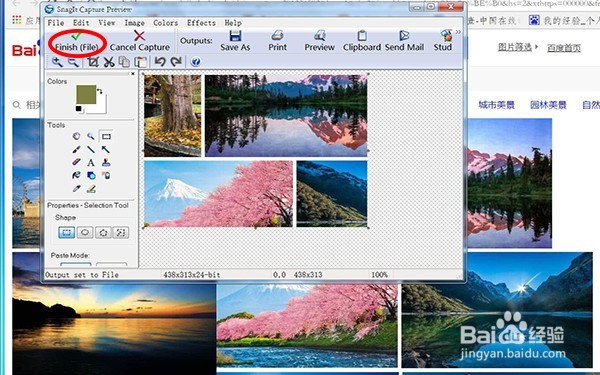Choose ellipse selection shape
This screenshot has width=600, height=375.
point(85,232)
